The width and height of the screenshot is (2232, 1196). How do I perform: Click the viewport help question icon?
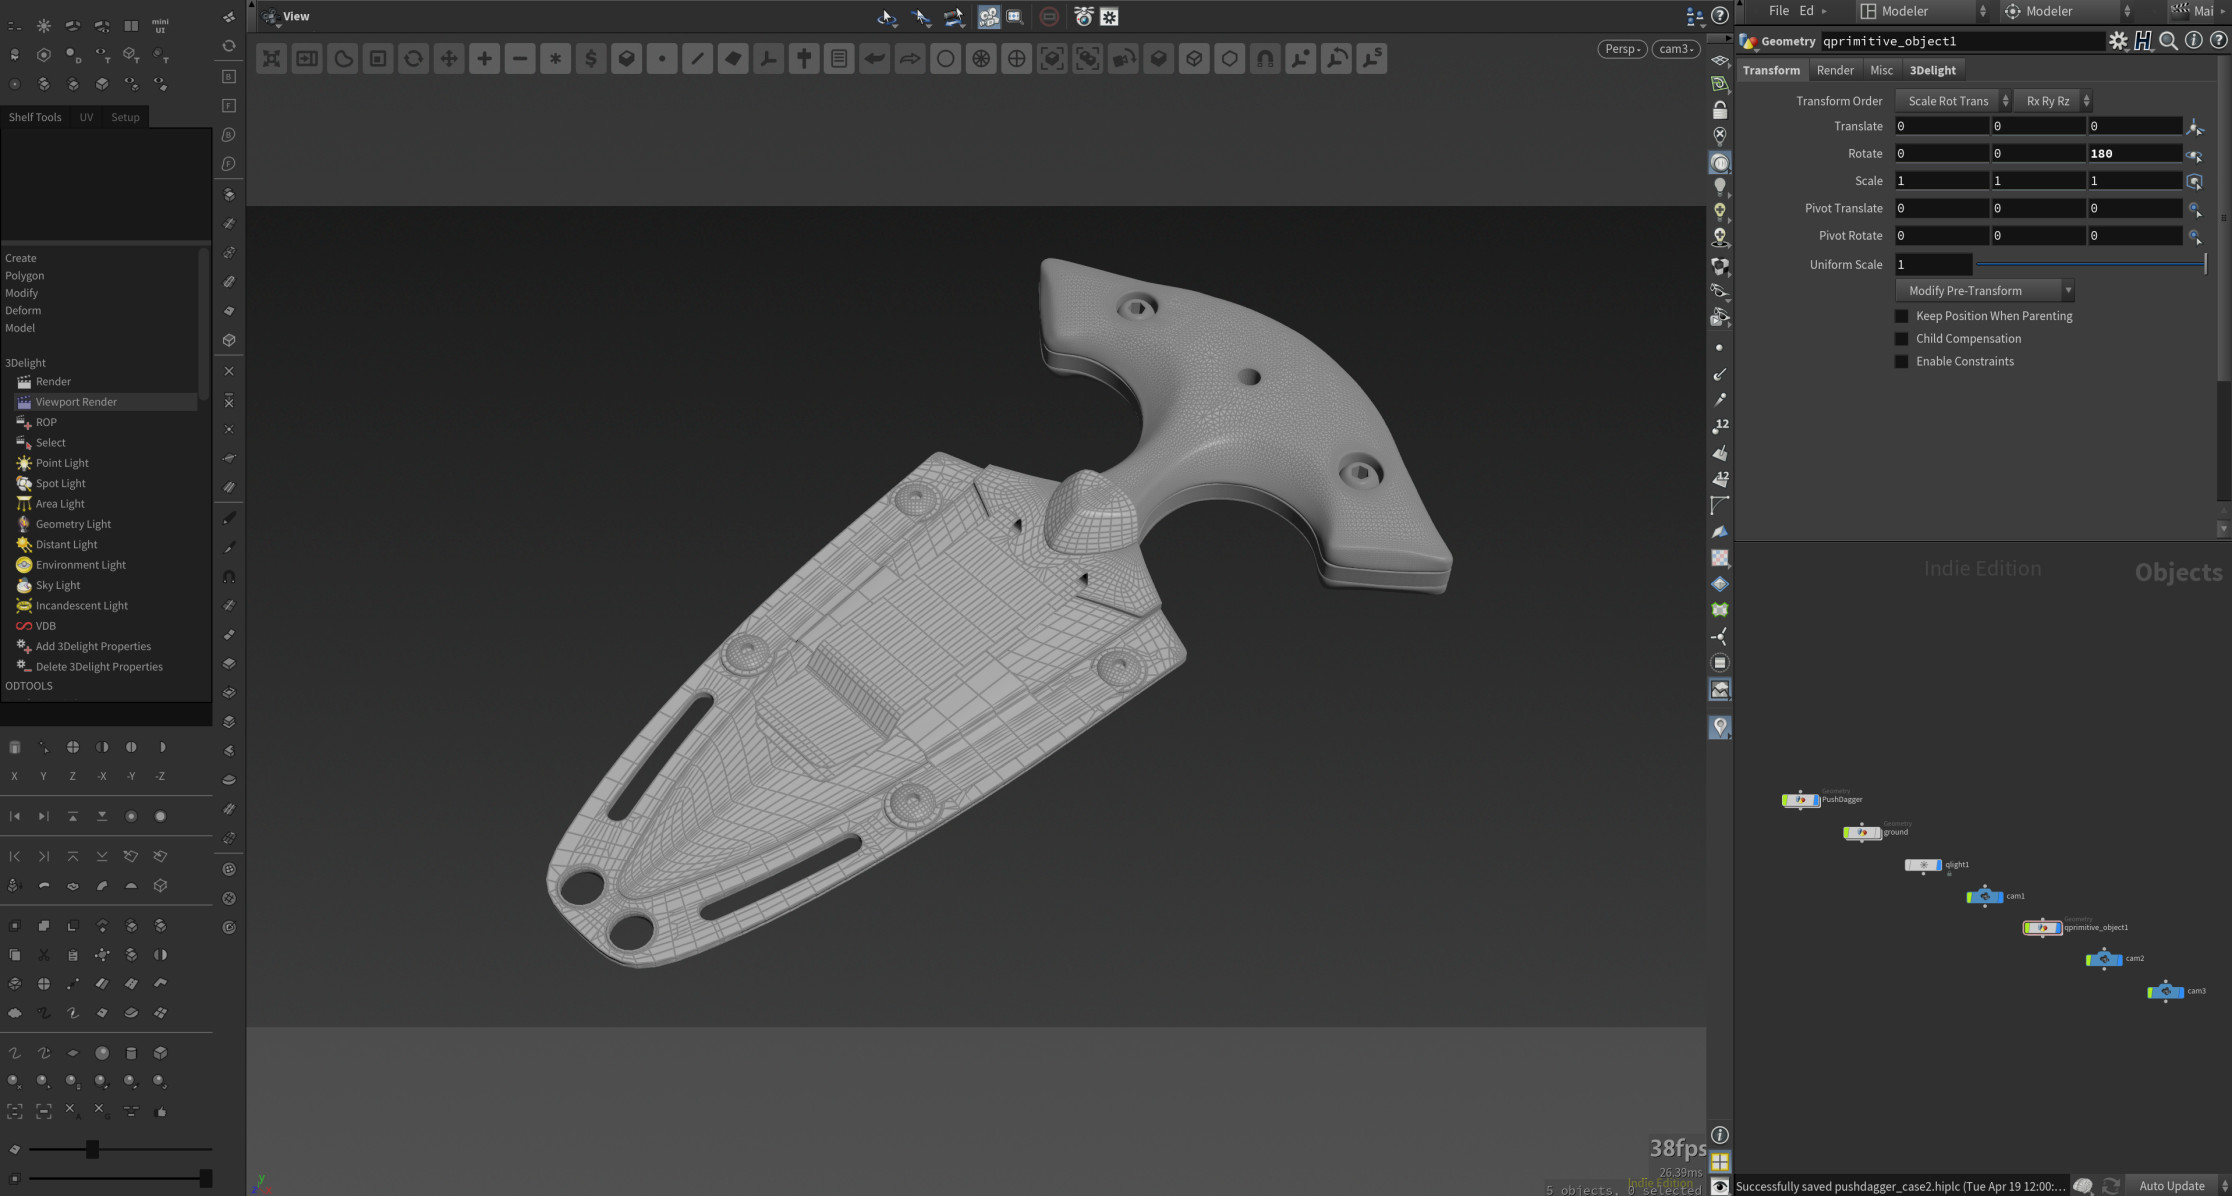[1720, 16]
